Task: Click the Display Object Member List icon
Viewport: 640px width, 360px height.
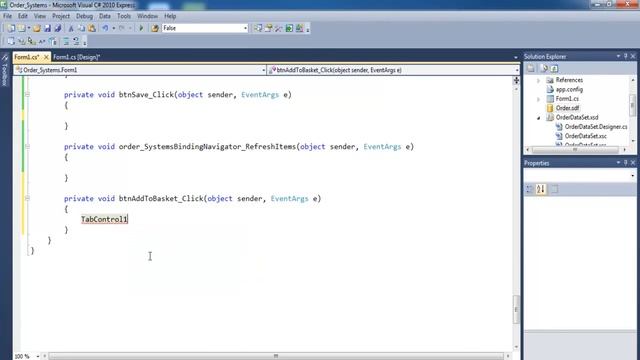Action: [x=11, y=41]
